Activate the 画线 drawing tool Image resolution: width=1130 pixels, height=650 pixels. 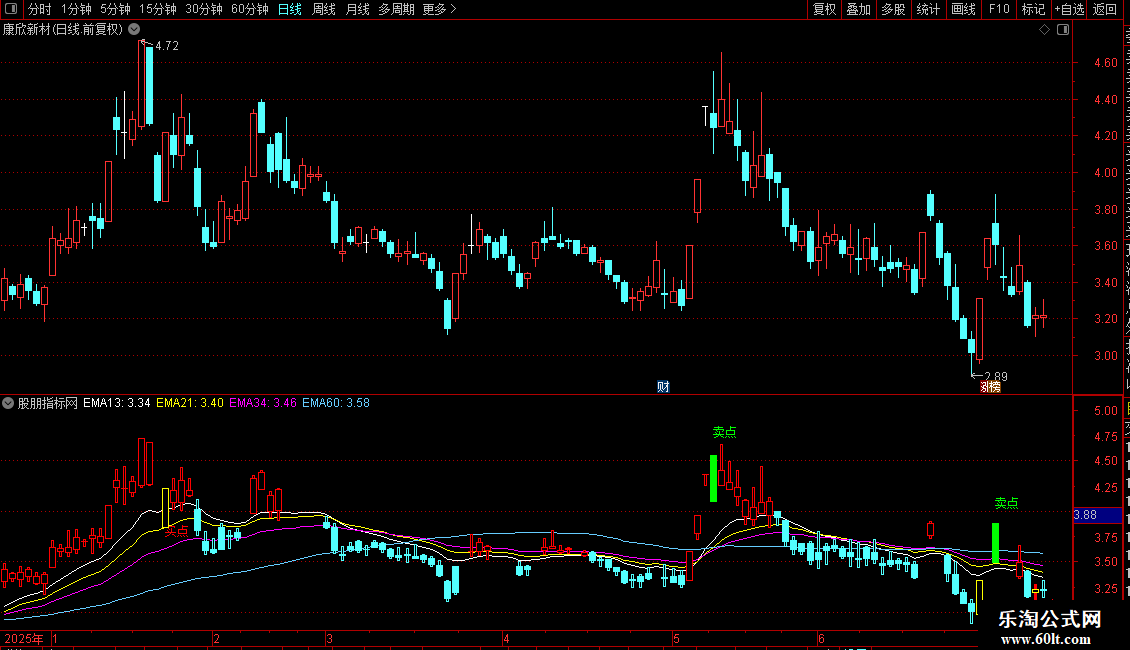click(x=964, y=9)
